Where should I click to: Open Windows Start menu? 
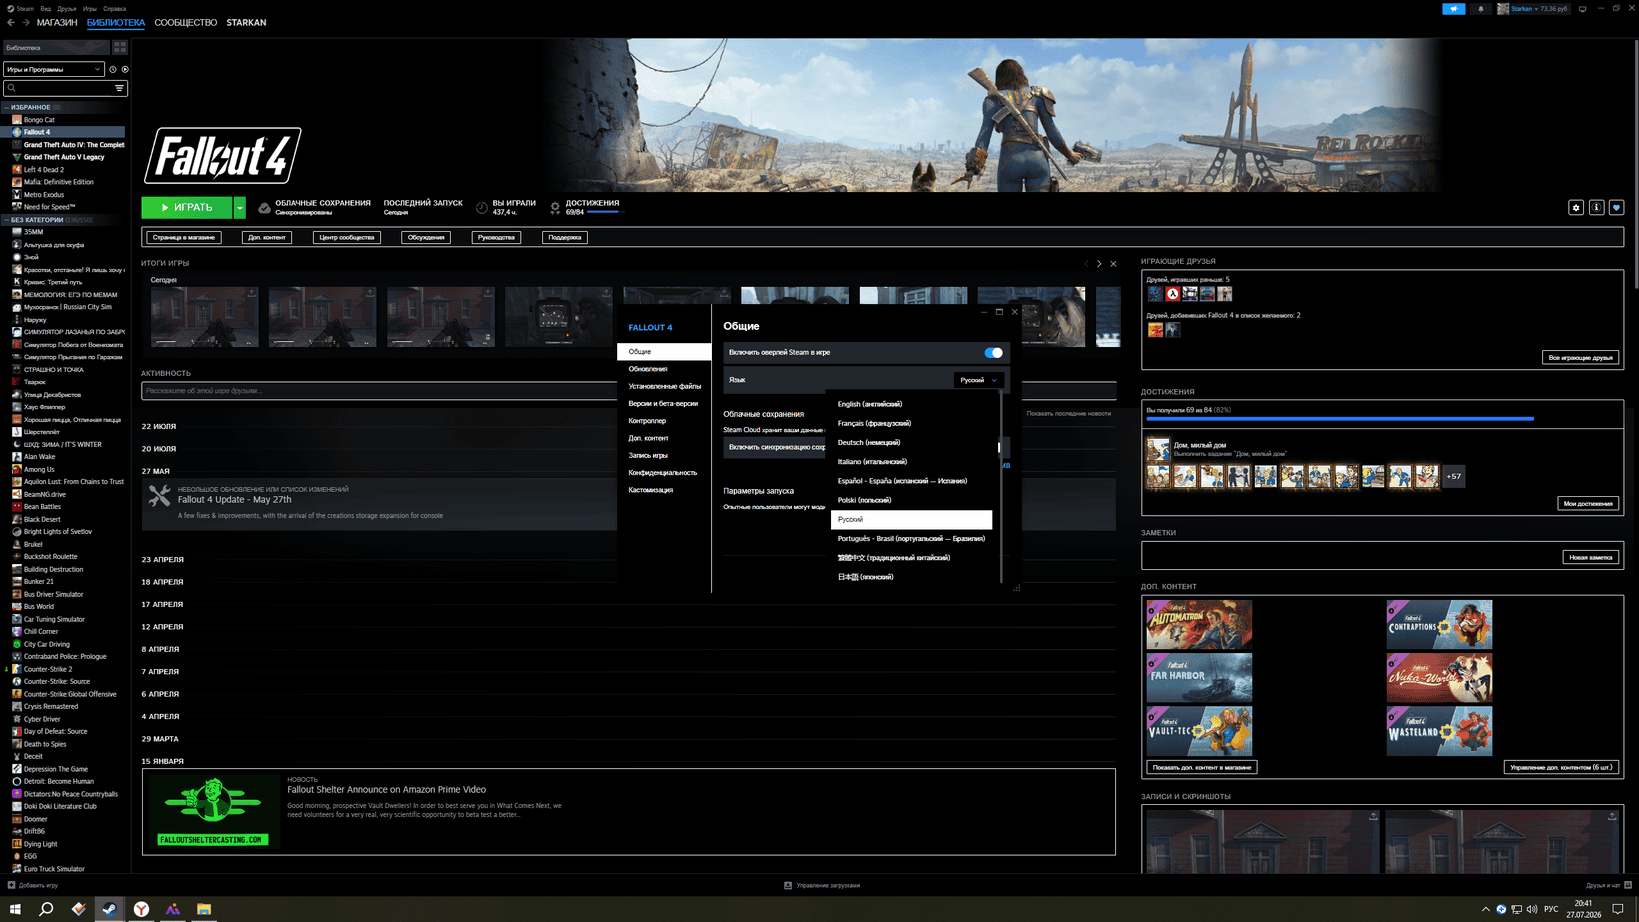coord(15,909)
